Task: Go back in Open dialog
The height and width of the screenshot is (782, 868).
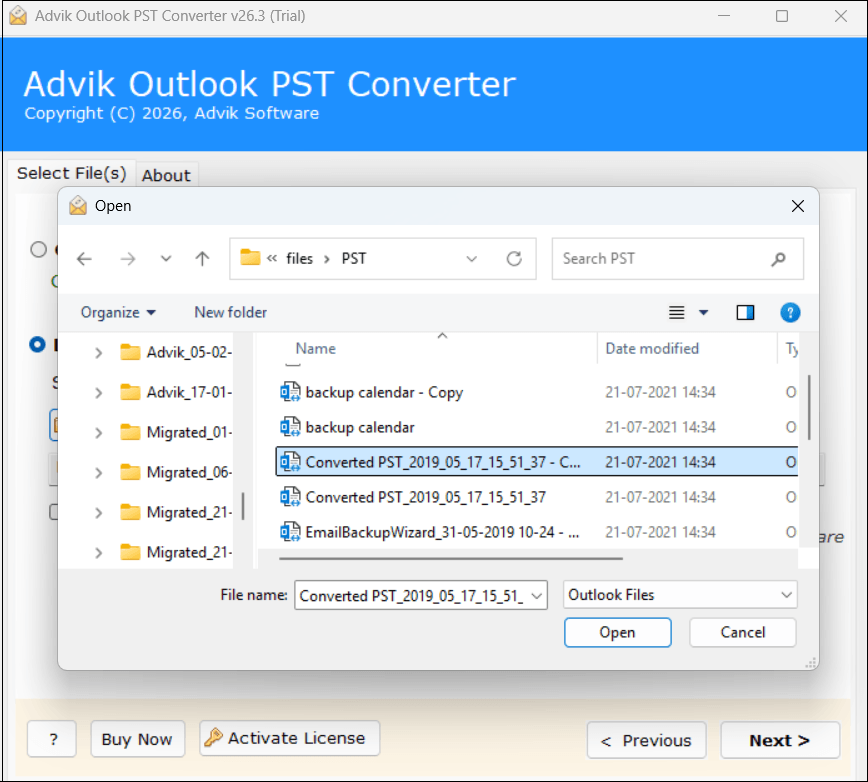Action: [84, 258]
